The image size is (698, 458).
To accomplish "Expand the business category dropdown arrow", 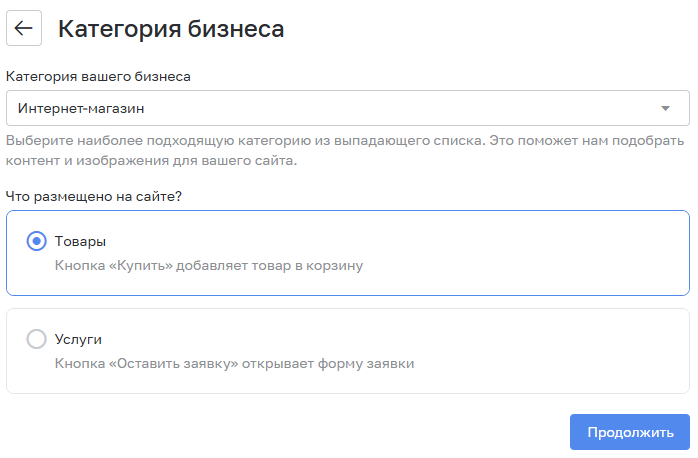I will pos(666,108).
